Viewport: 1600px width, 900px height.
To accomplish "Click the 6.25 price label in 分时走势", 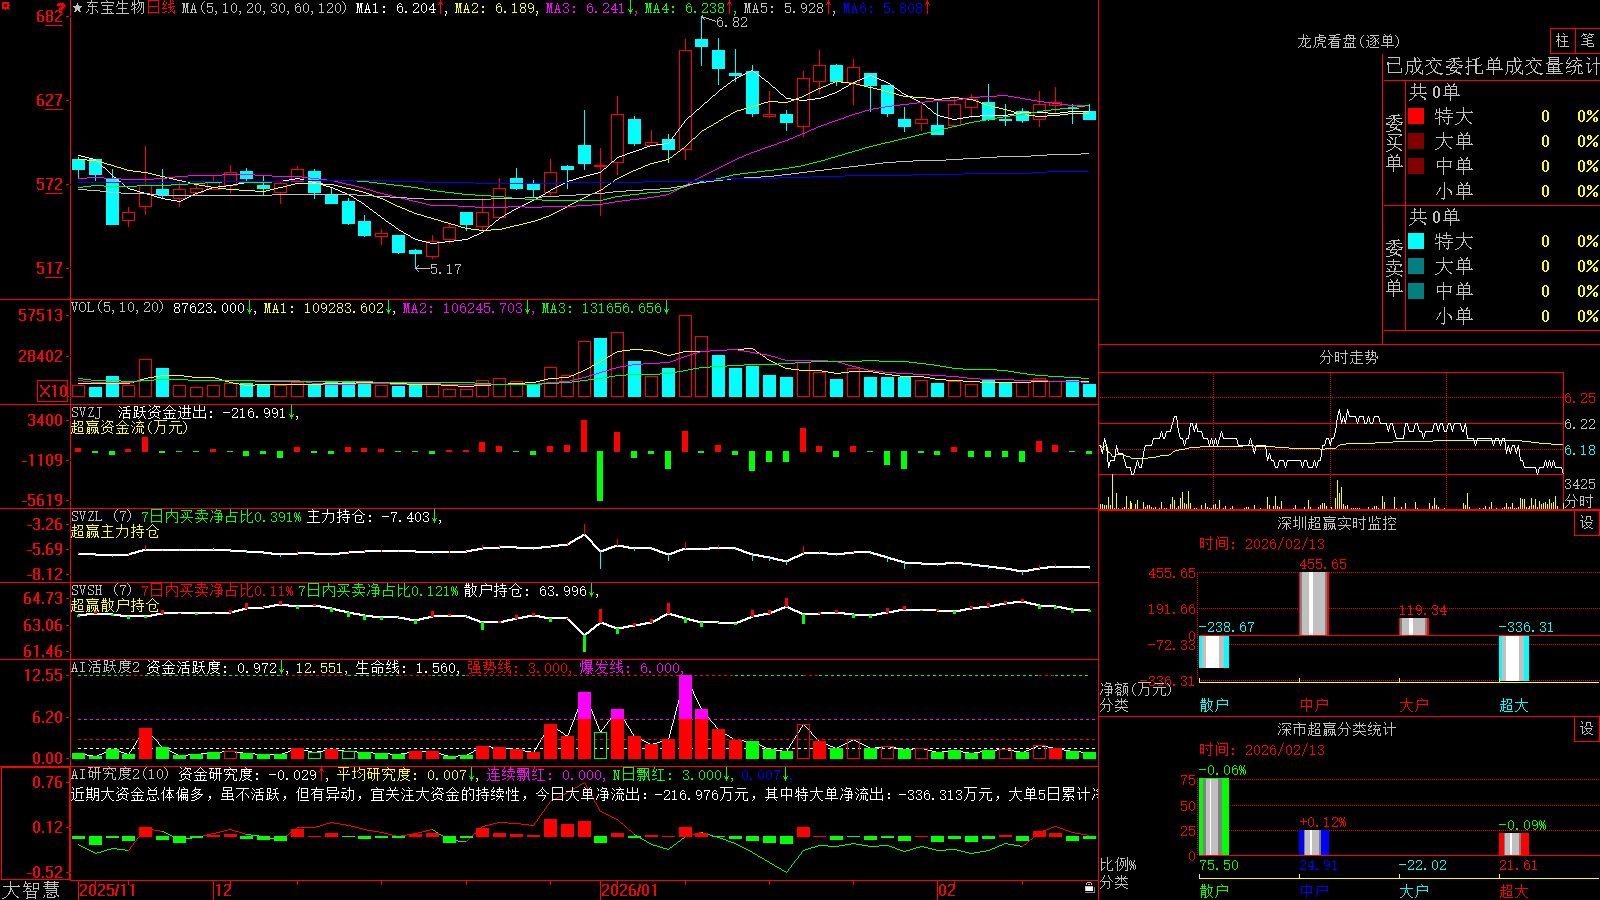I will point(1580,398).
